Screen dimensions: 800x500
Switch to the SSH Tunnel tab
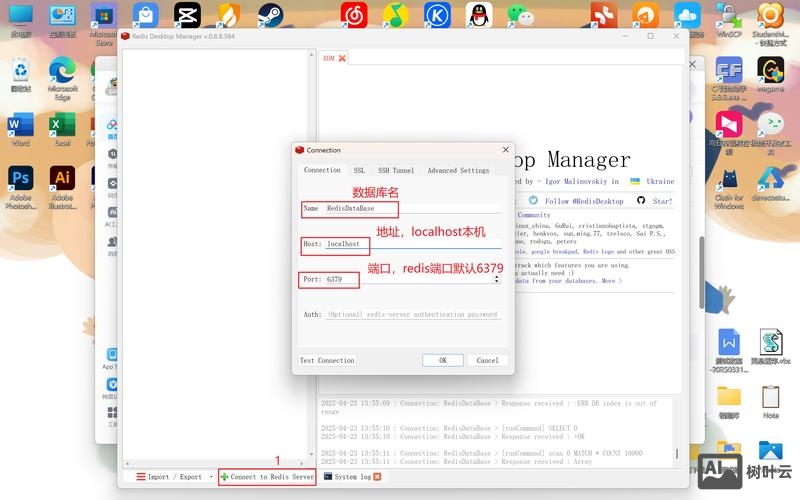tap(396, 170)
